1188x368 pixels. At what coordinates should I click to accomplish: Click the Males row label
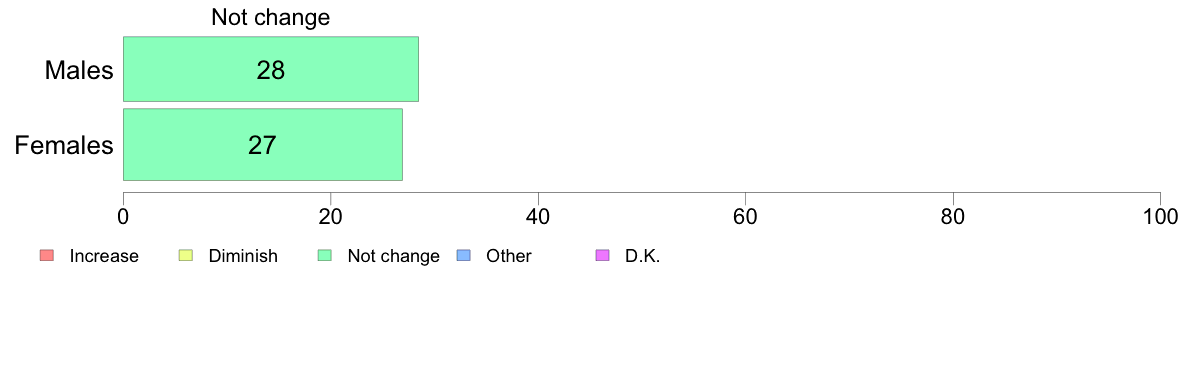pyautogui.click(x=79, y=70)
